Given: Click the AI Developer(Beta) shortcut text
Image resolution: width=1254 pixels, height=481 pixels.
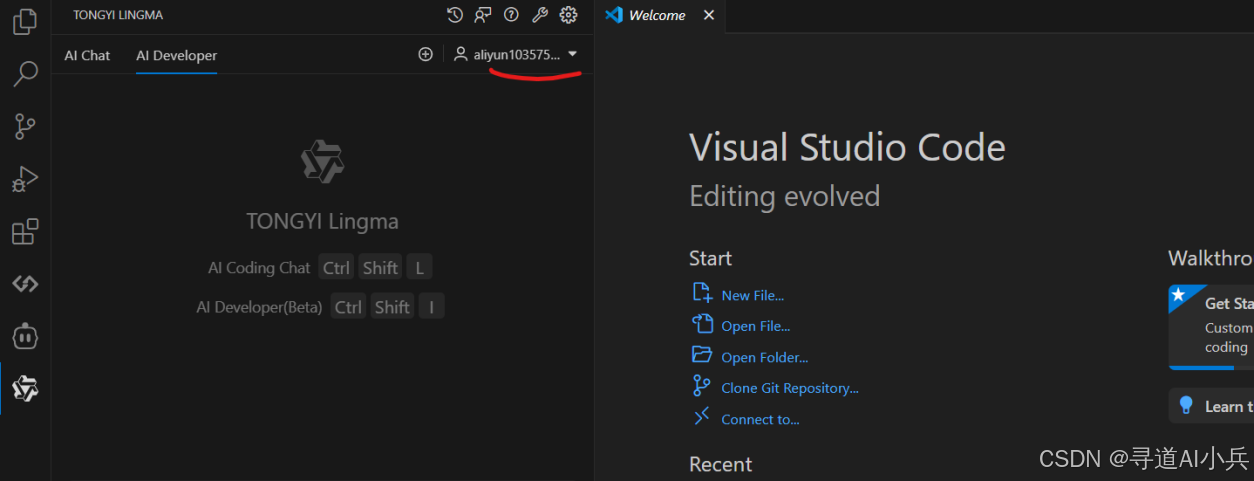Looking at the screenshot, I should pos(259,307).
